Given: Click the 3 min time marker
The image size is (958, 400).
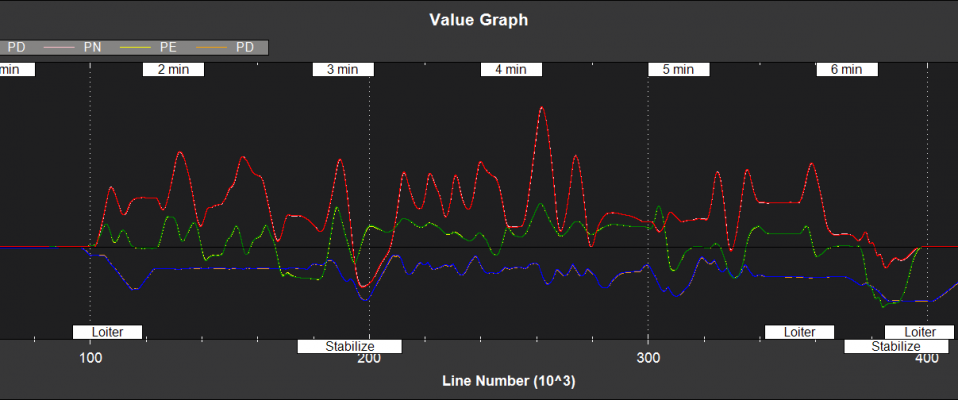Looking at the screenshot, I should point(342,70).
